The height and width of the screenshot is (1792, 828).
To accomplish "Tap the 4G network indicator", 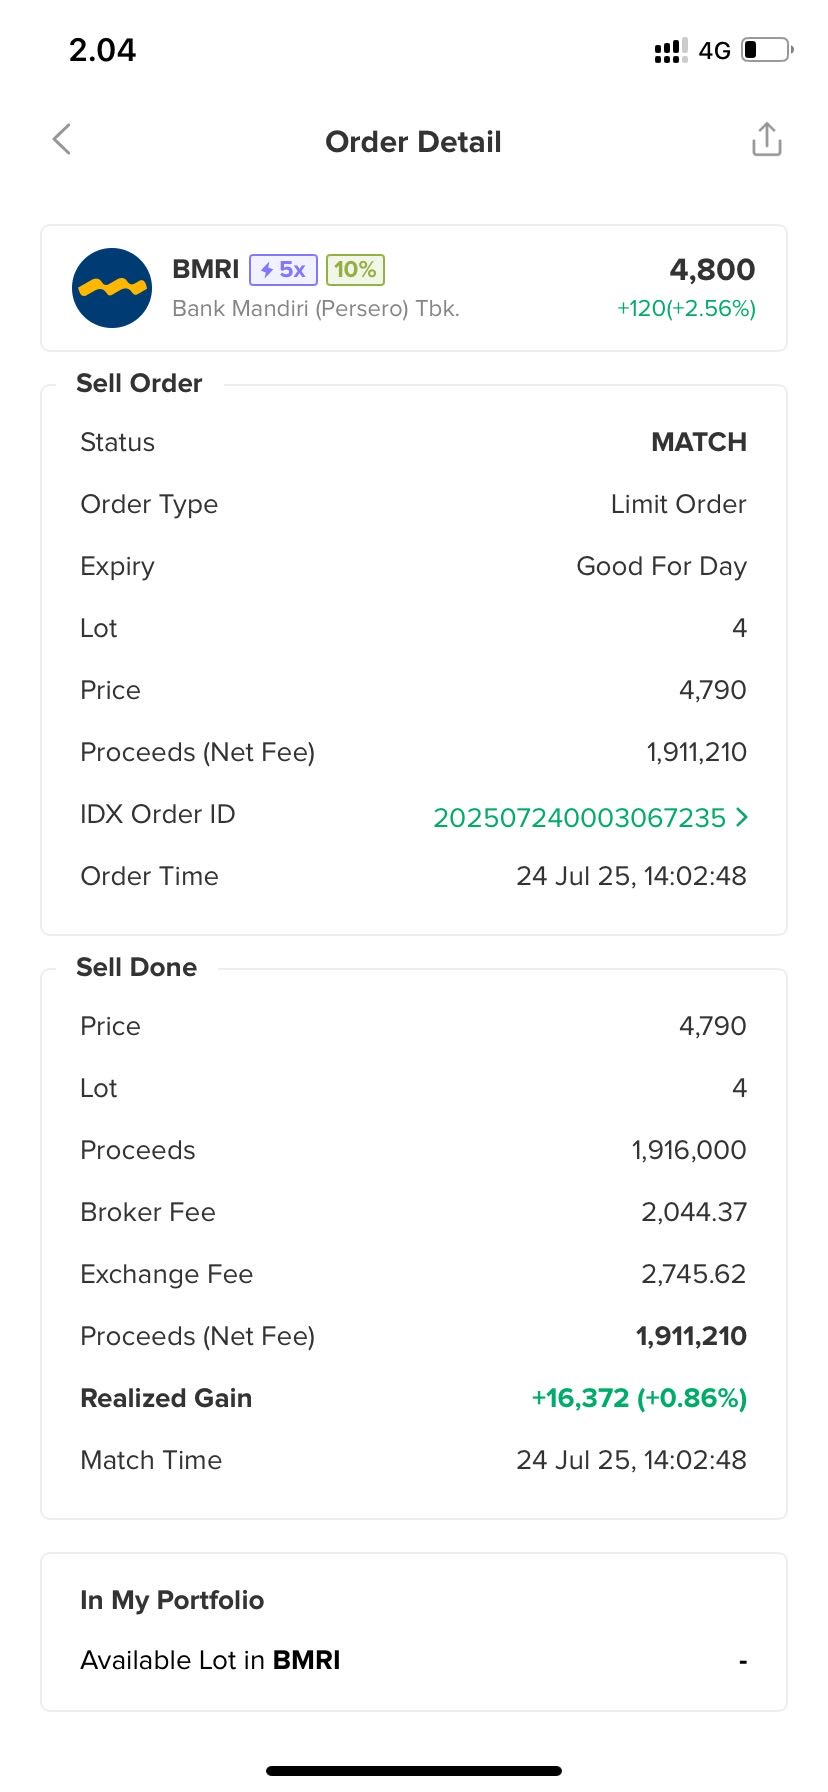I will [x=714, y=51].
